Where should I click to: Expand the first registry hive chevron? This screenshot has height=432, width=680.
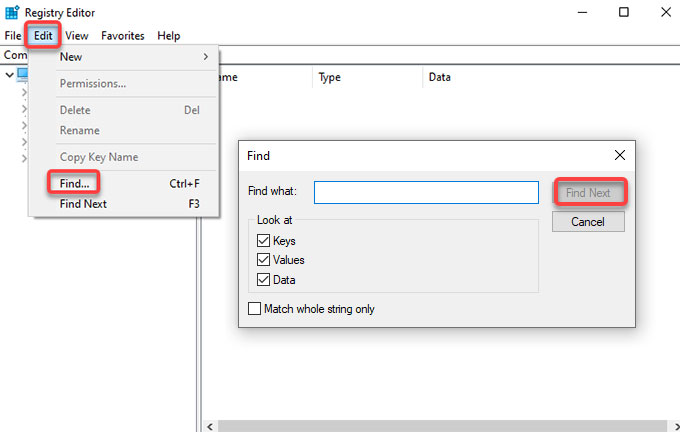[24, 92]
